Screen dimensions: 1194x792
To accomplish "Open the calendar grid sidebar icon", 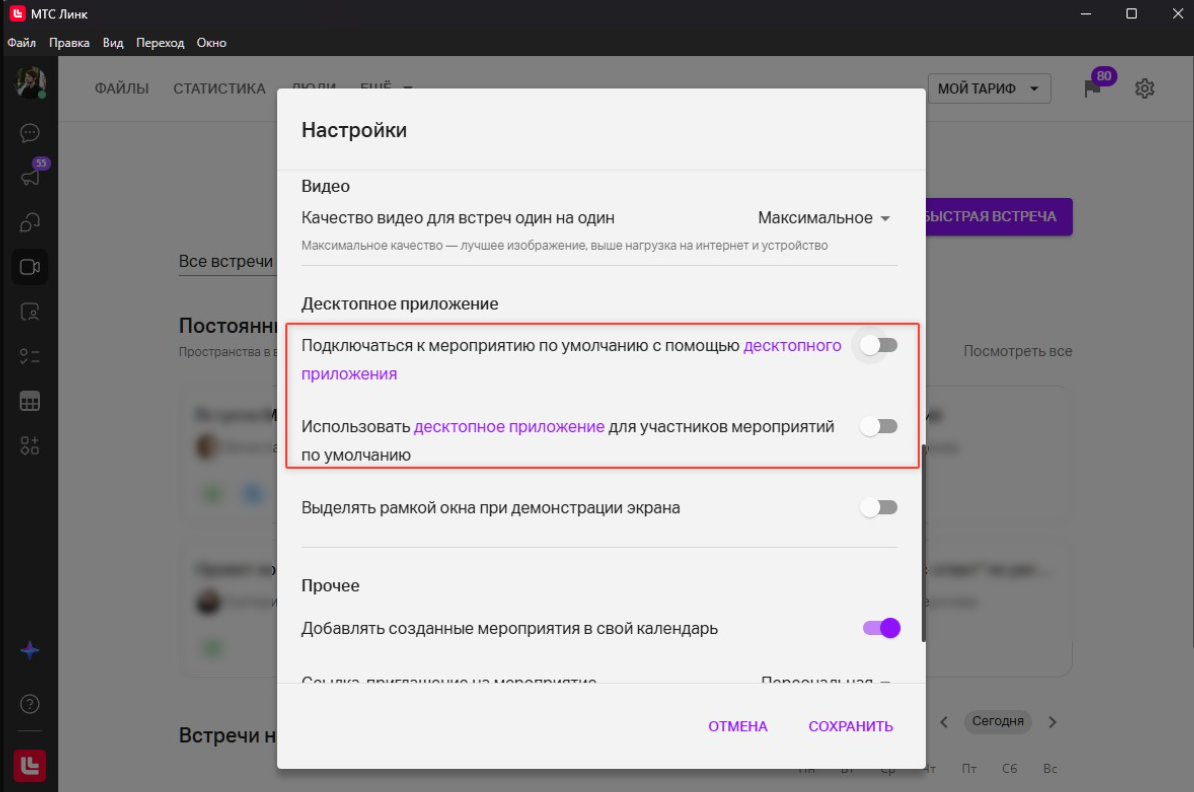I will [30, 401].
